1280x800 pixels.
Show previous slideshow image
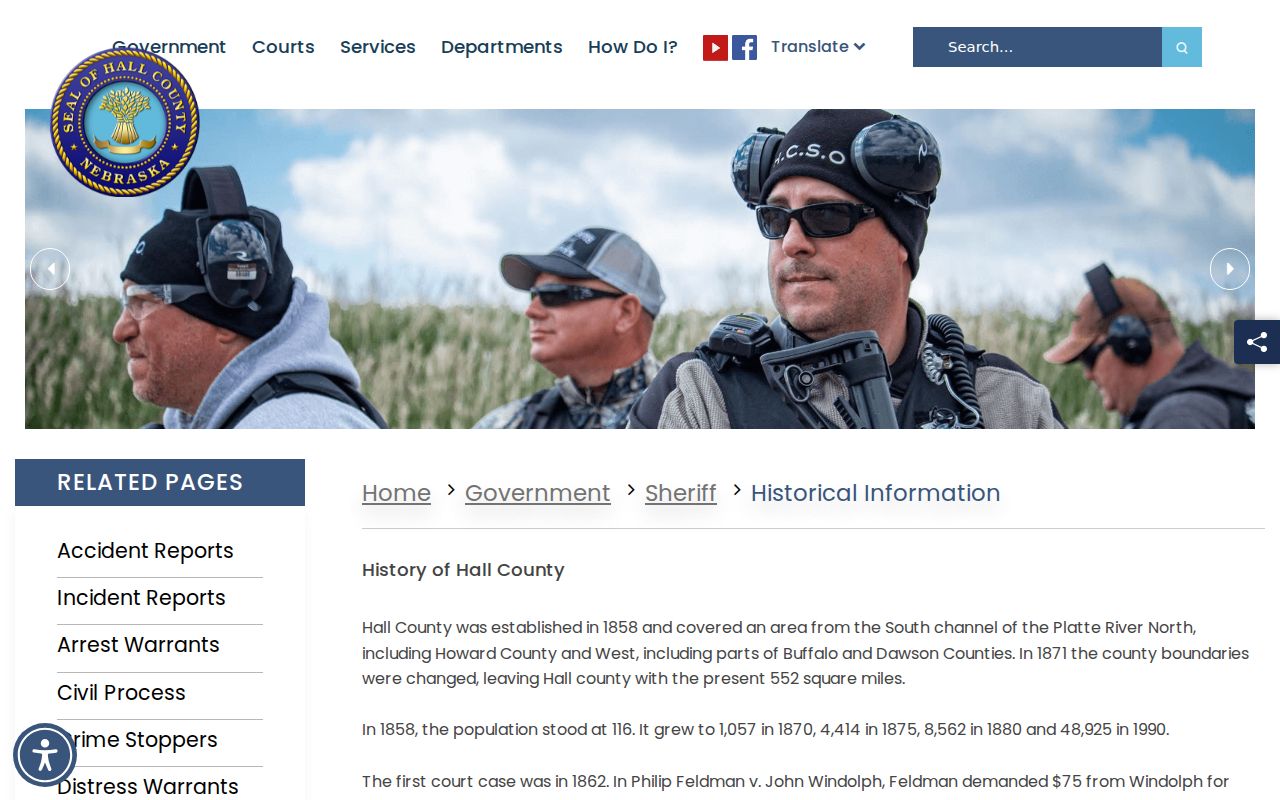tap(50, 269)
